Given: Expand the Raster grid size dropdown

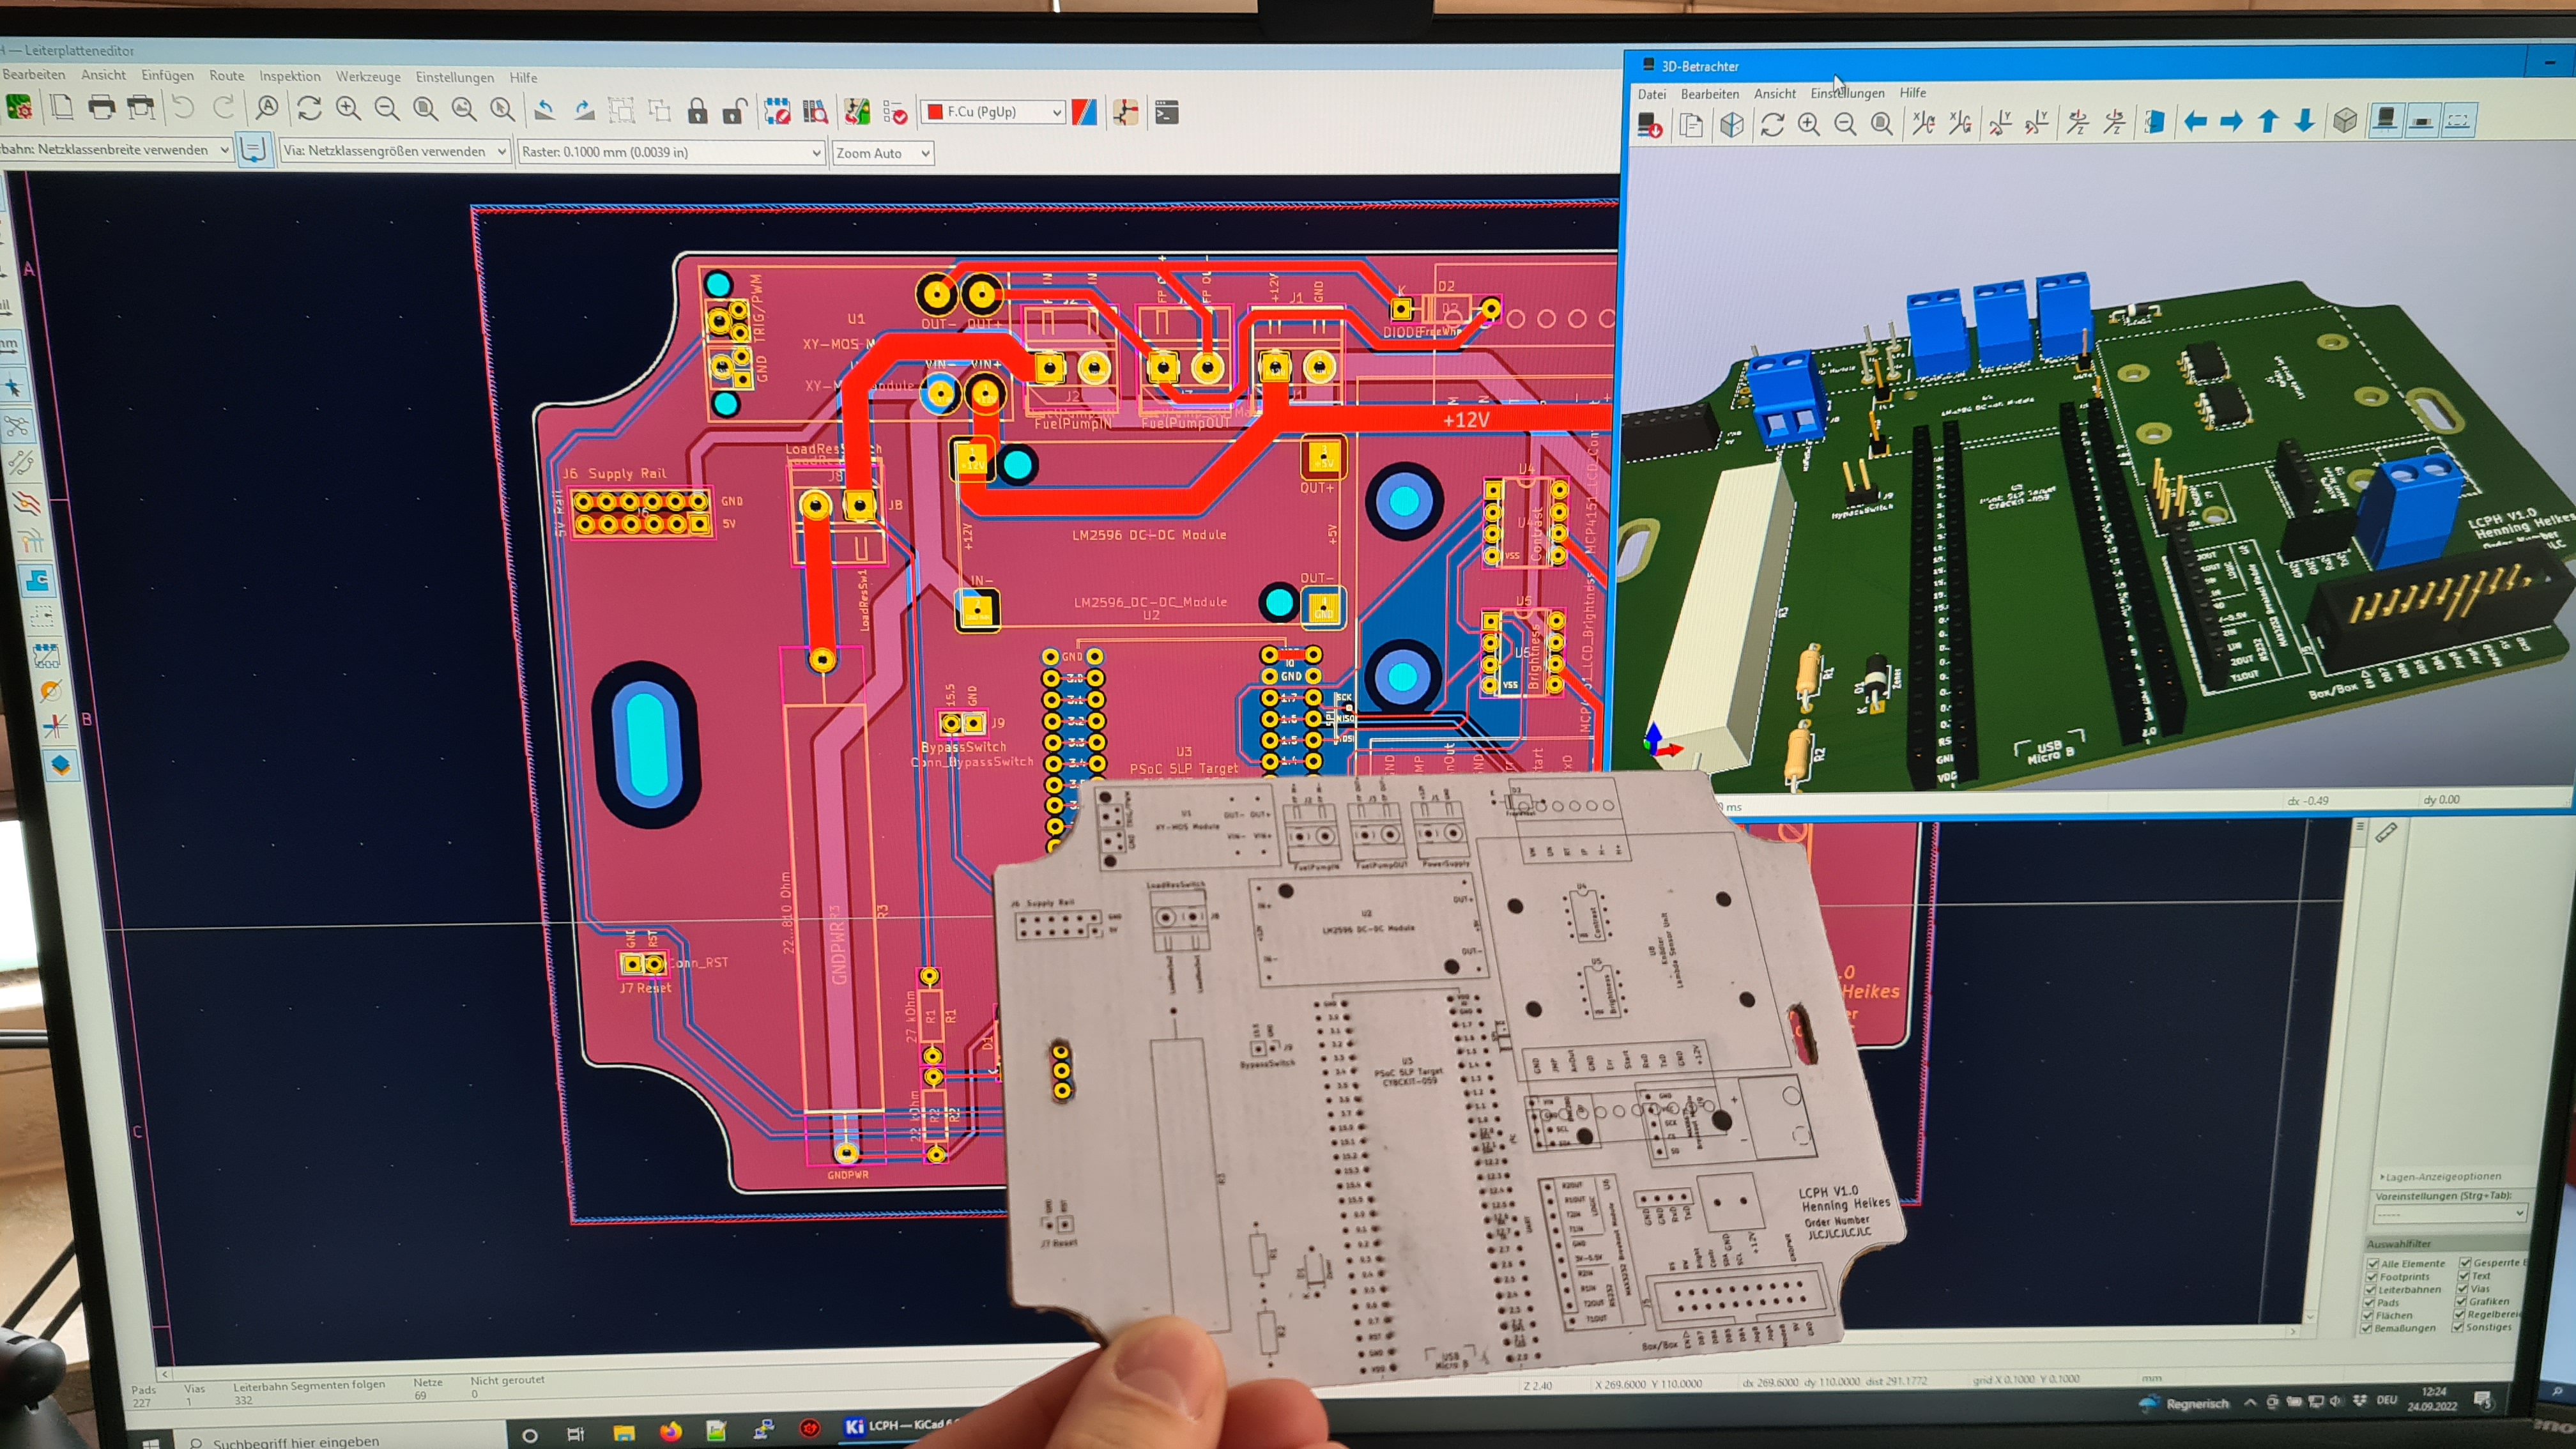Looking at the screenshot, I should [x=816, y=152].
